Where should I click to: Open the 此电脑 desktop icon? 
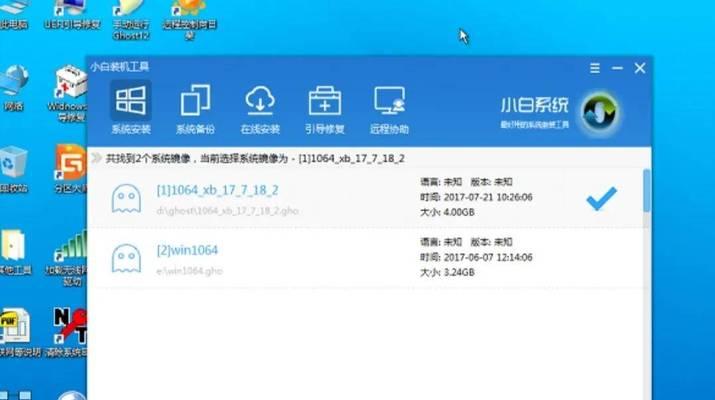click(x=13, y=15)
